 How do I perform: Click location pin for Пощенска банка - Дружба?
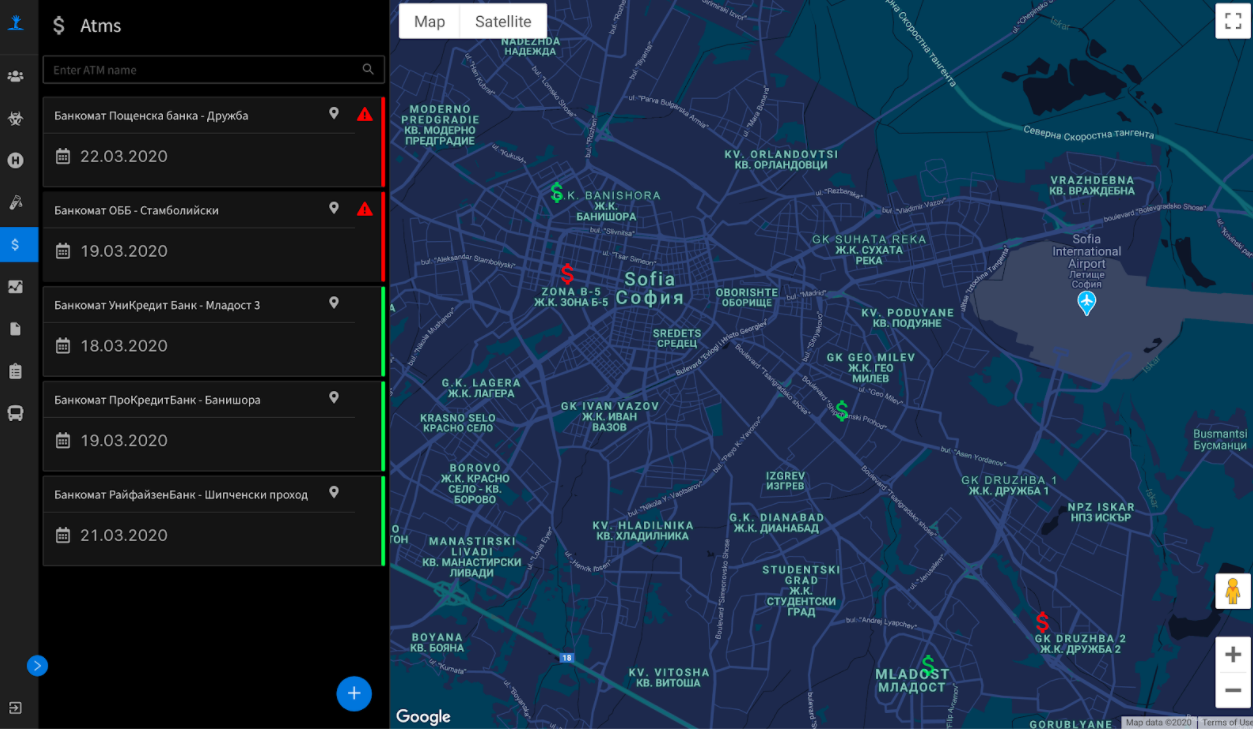334,114
